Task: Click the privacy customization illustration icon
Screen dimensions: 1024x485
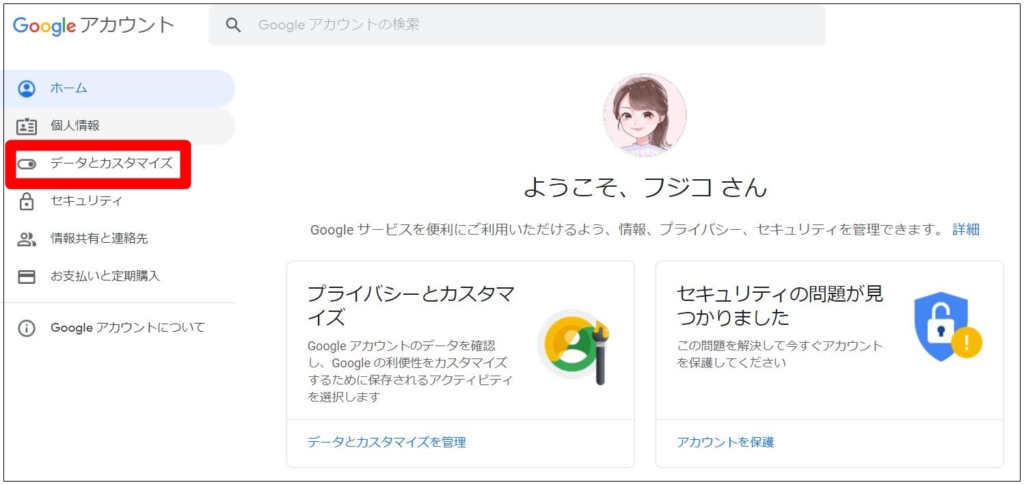Action: pyautogui.click(x=574, y=346)
